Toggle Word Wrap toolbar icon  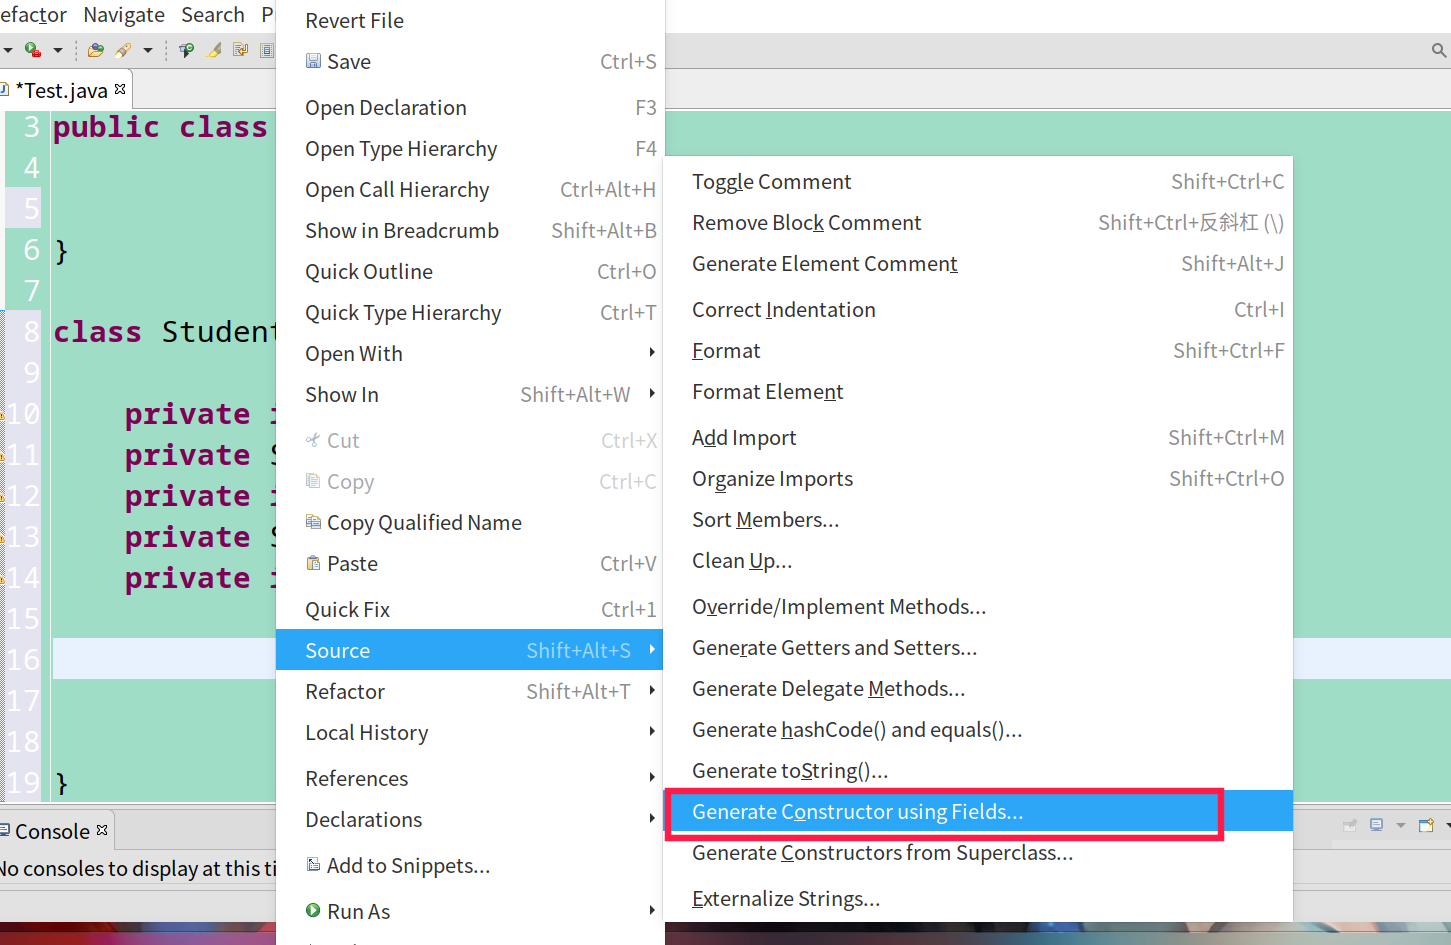click(x=240, y=49)
